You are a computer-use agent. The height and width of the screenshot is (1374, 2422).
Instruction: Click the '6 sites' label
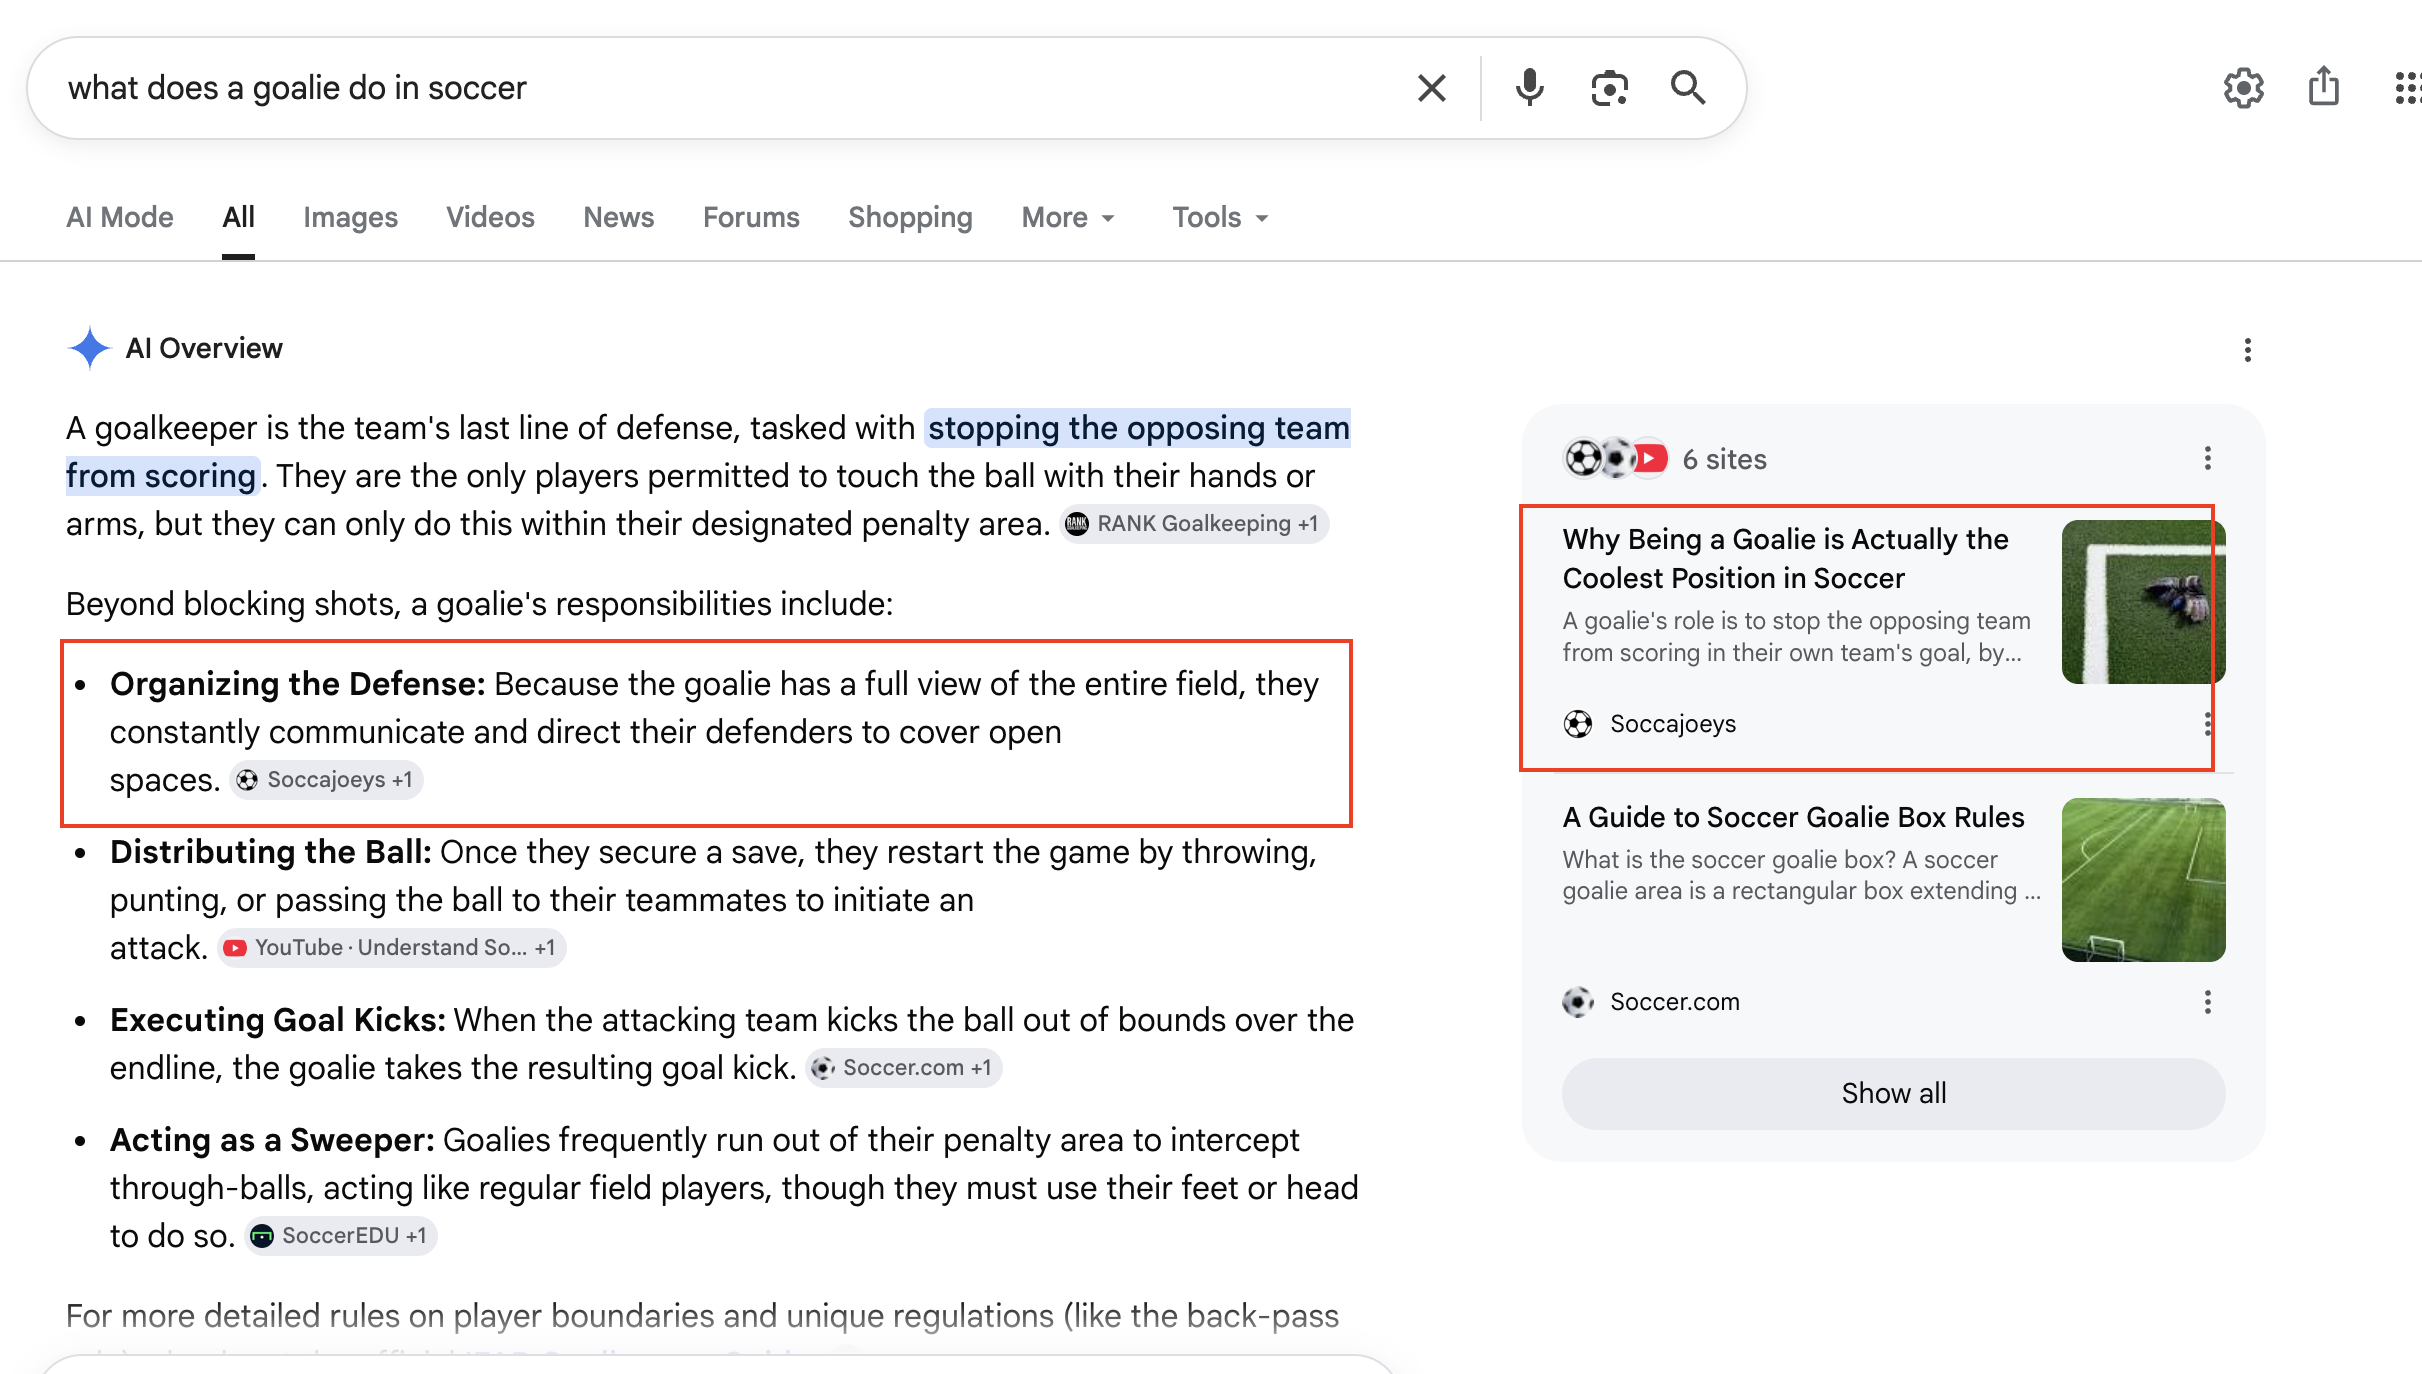pyautogui.click(x=1724, y=459)
